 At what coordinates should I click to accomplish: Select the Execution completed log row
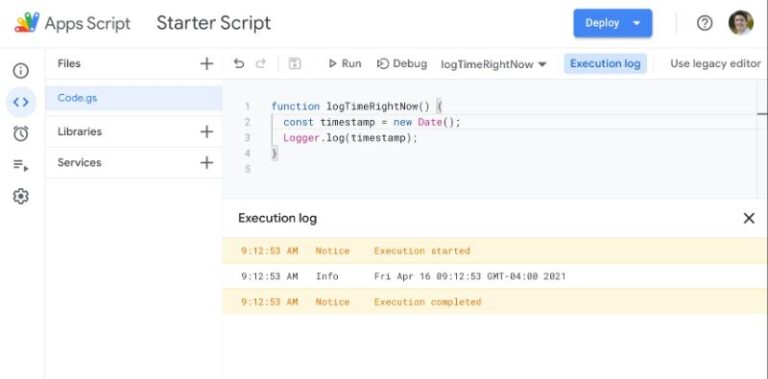(495, 302)
